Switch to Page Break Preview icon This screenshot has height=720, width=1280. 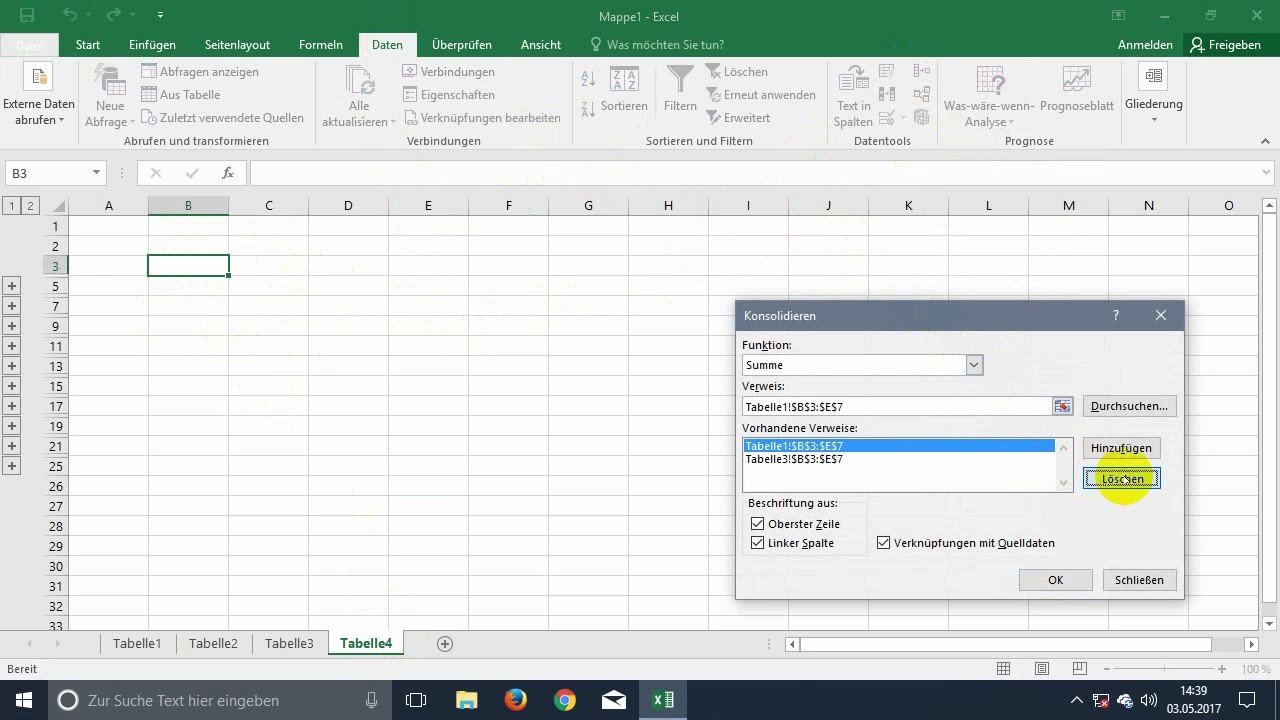click(1079, 669)
